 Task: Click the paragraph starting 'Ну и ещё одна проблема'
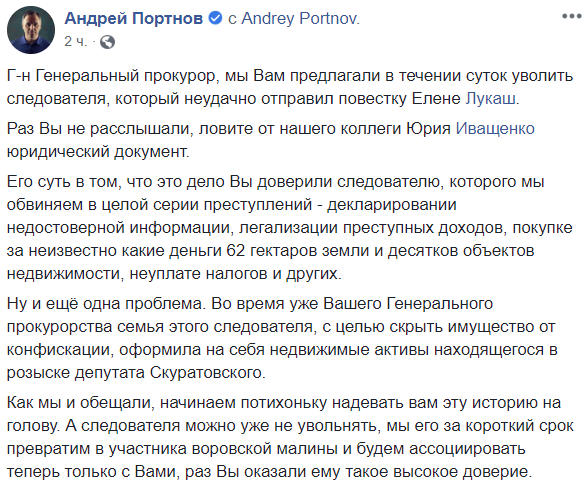point(282,338)
